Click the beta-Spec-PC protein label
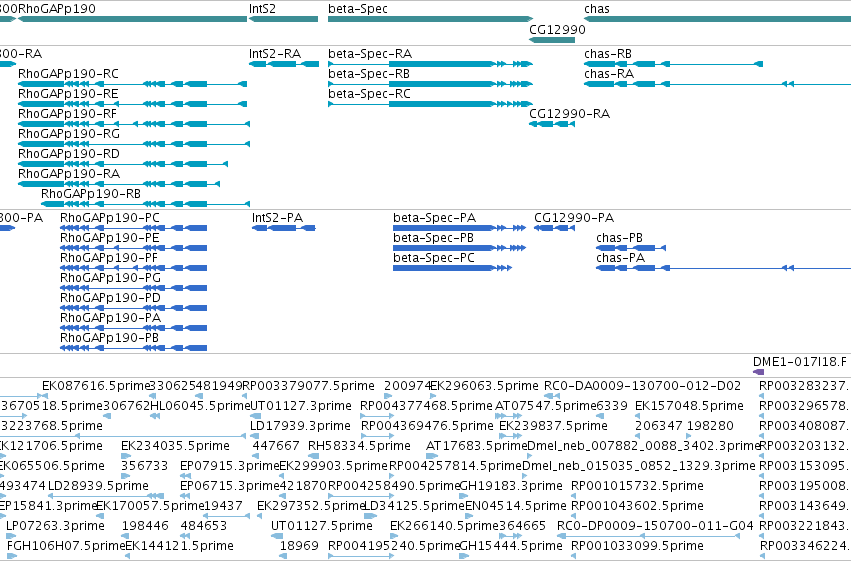Screen dimensions: 851x561 [434, 258]
